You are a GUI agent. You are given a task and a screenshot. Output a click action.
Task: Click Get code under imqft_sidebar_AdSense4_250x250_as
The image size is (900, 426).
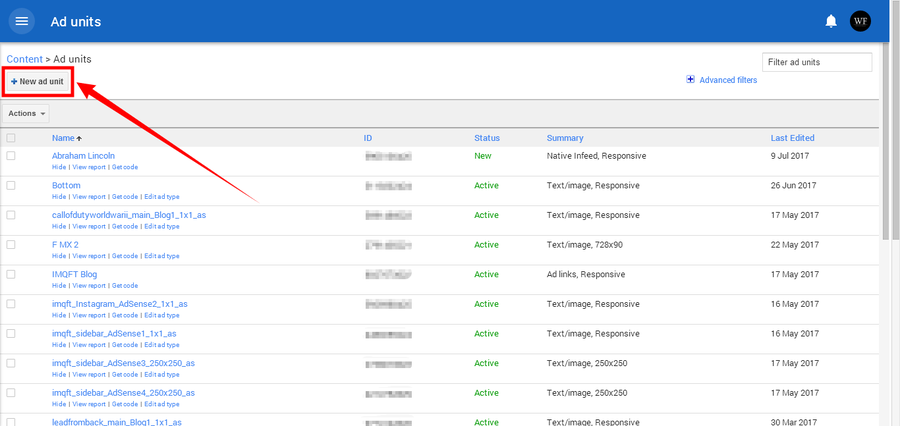click(125, 404)
